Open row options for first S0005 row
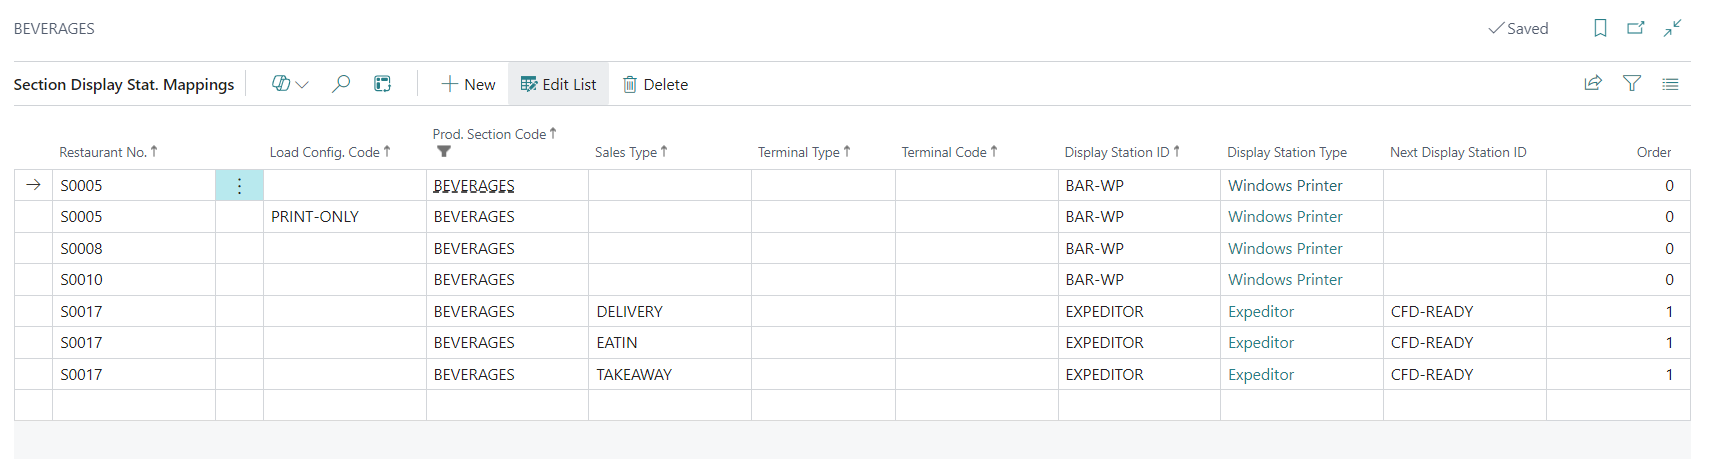The height and width of the screenshot is (459, 1723). coord(239,185)
